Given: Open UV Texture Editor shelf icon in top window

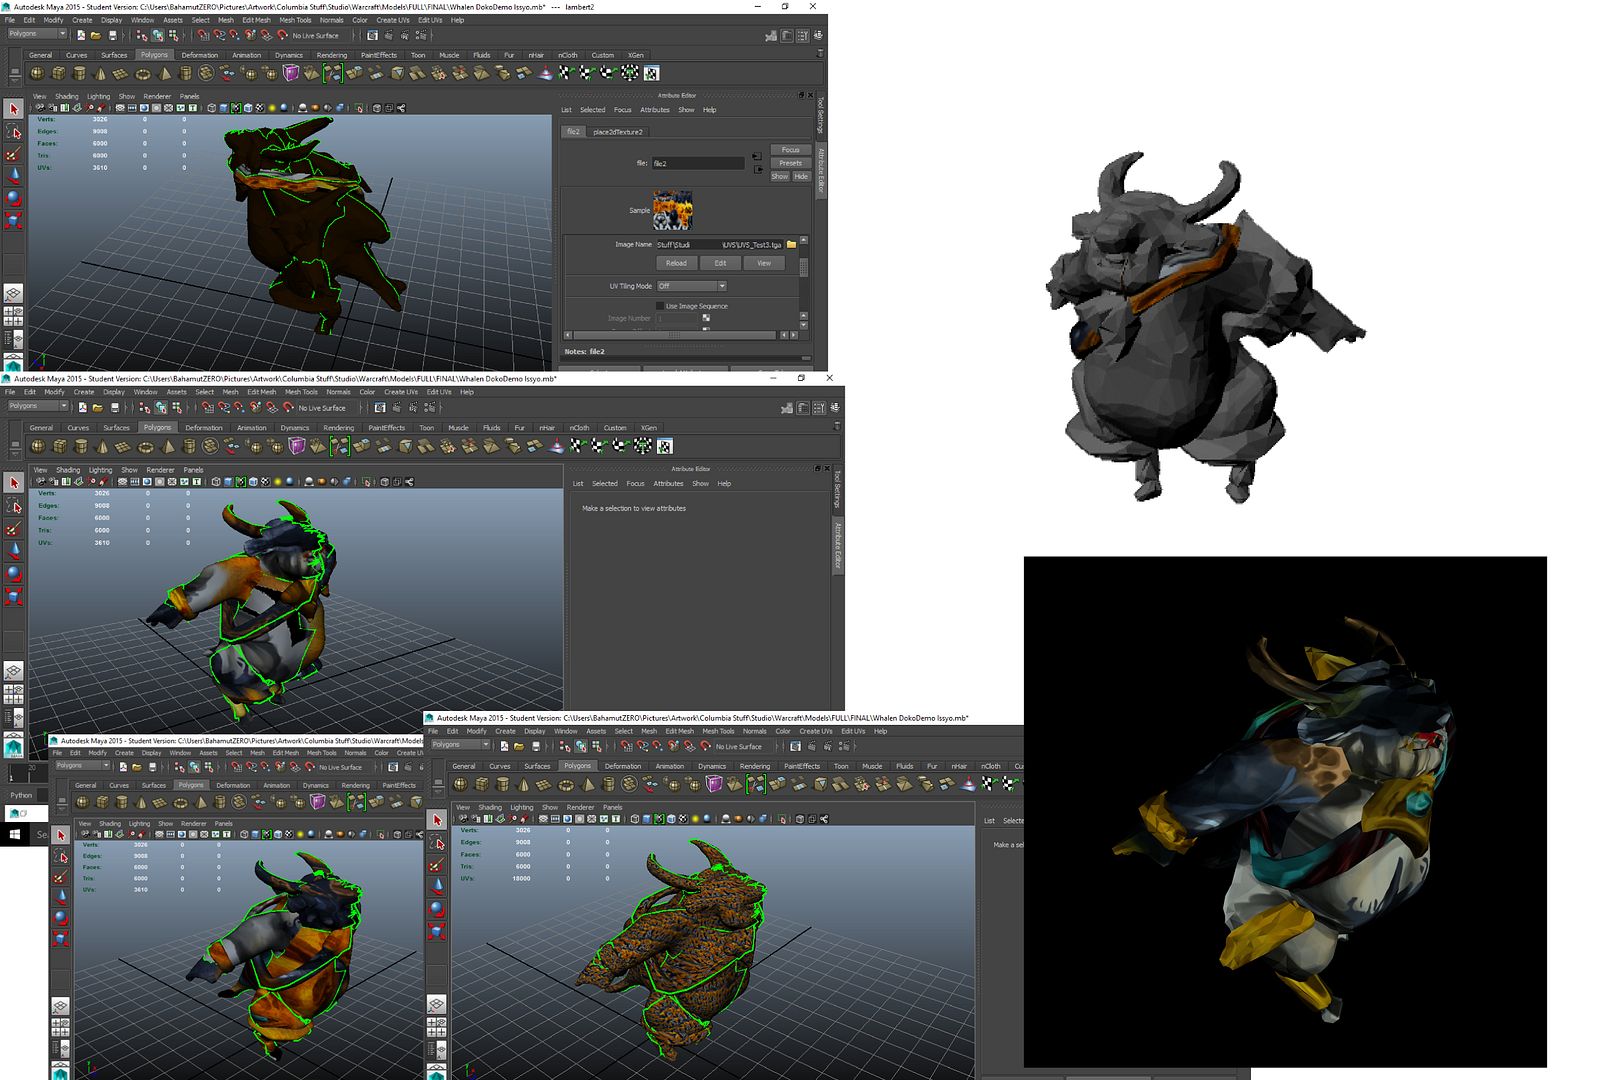Looking at the screenshot, I should (651, 73).
